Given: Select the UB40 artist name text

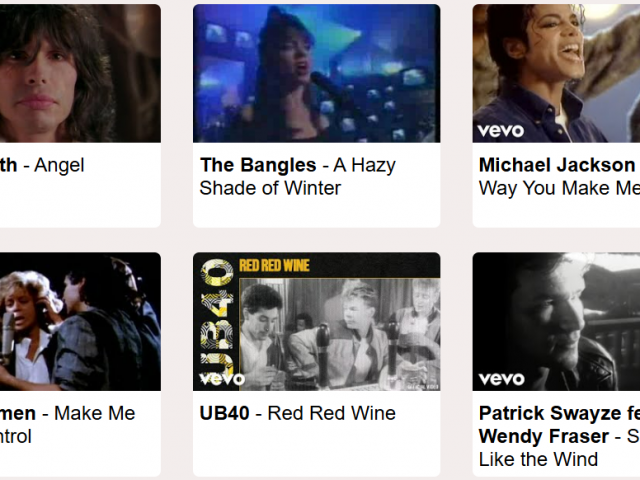Looking at the screenshot, I should tap(224, 413).
